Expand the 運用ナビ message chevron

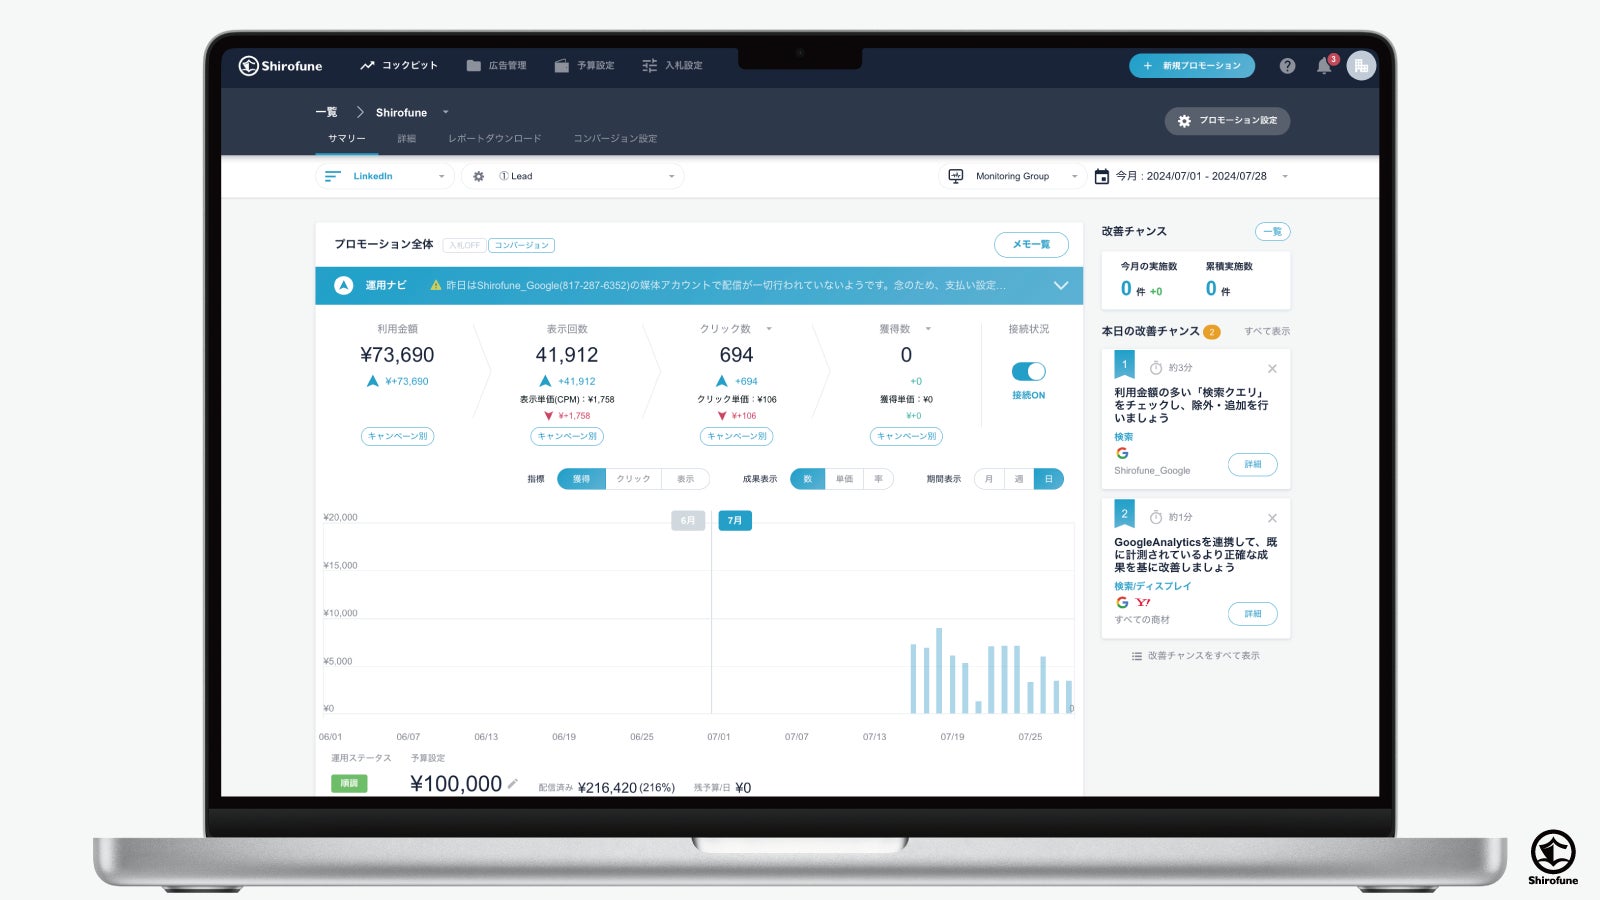pos(1061,285)
